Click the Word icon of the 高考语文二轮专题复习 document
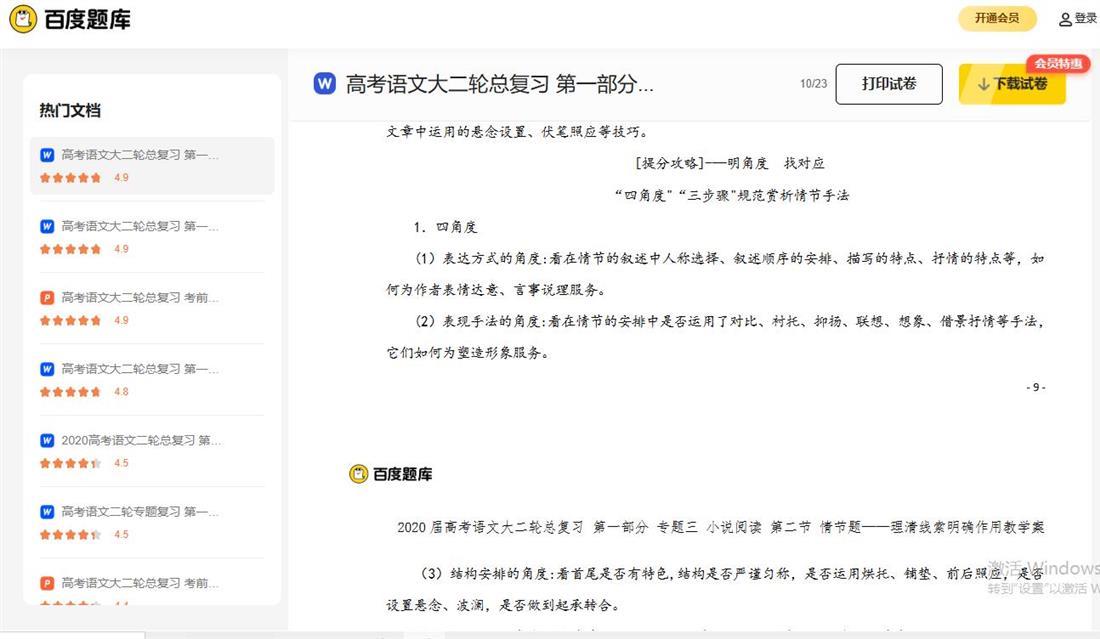 pyautogui.click(x=47, y=512)
